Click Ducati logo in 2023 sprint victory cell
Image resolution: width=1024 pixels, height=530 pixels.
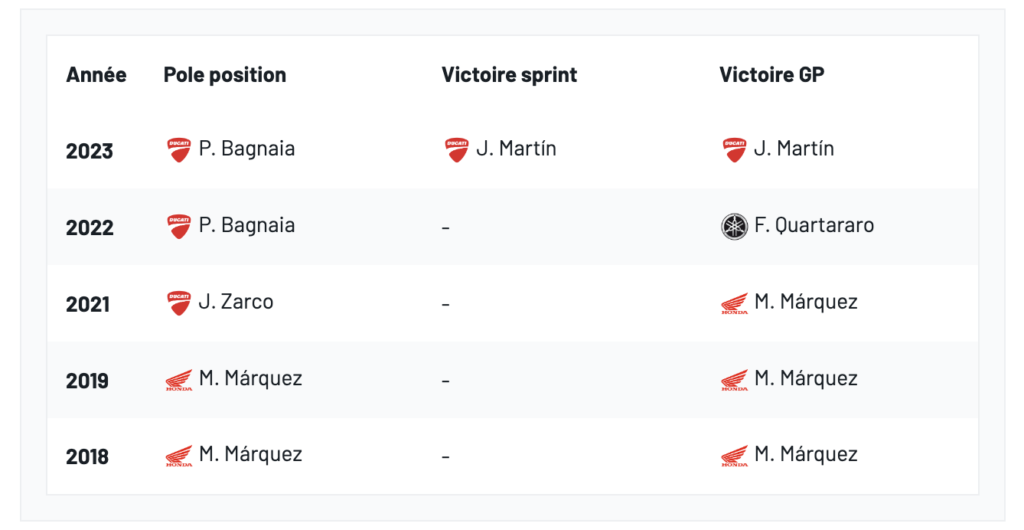(x=456, y=150)
